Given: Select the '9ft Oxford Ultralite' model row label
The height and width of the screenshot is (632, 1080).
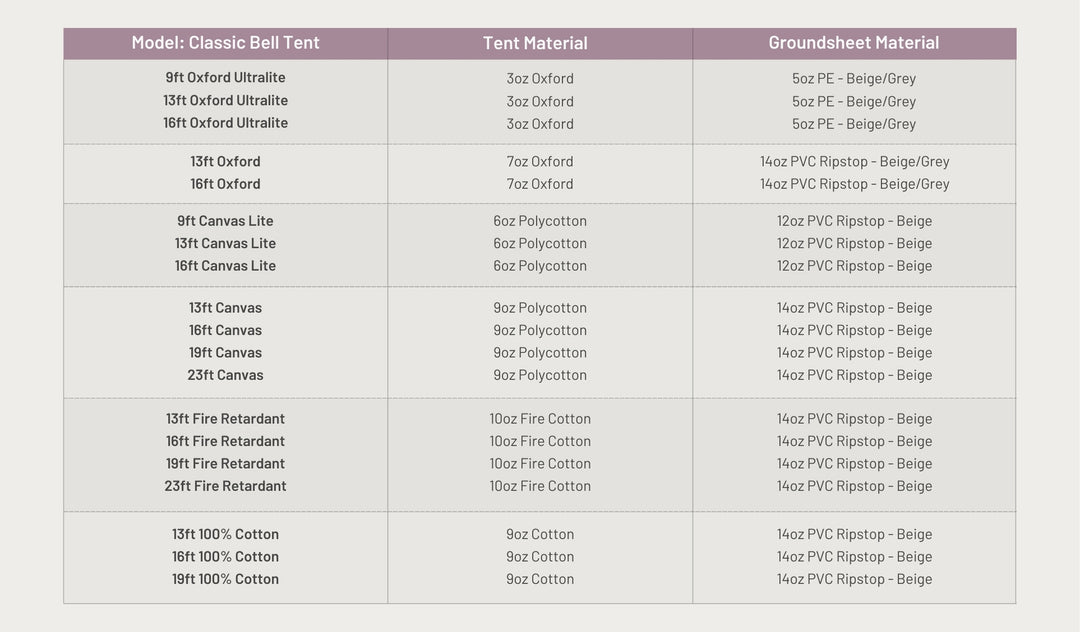Looking at the screenshot, I should point(225,78).
